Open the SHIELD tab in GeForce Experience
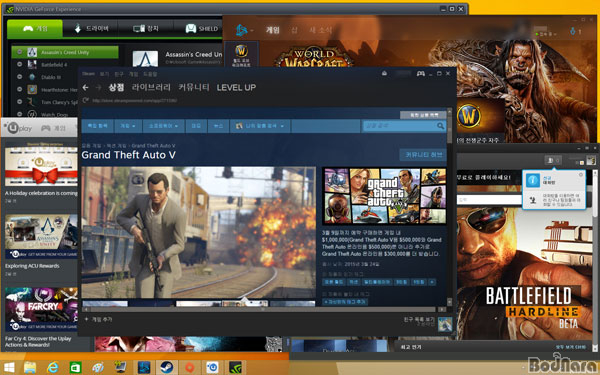The width and height of the screenshot is (600, 375). 202,28
